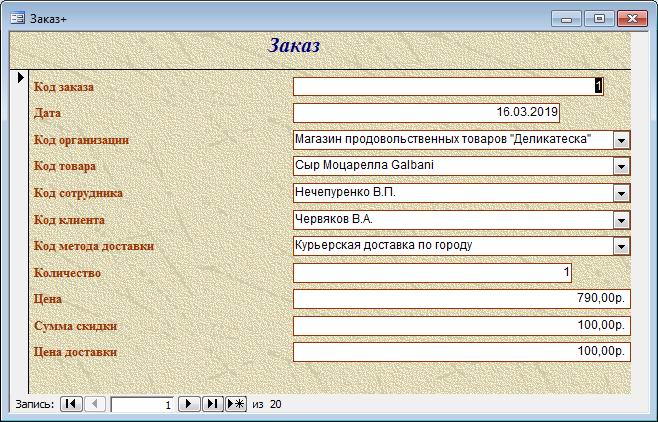Go to previous record navigation button
Screen dimensions: 658x422
[95, 404]
